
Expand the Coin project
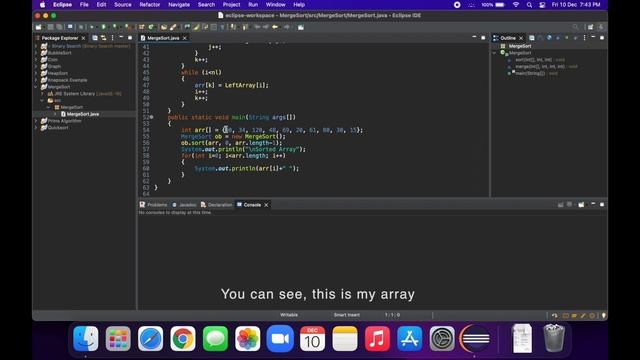click(x=36, y=60)
